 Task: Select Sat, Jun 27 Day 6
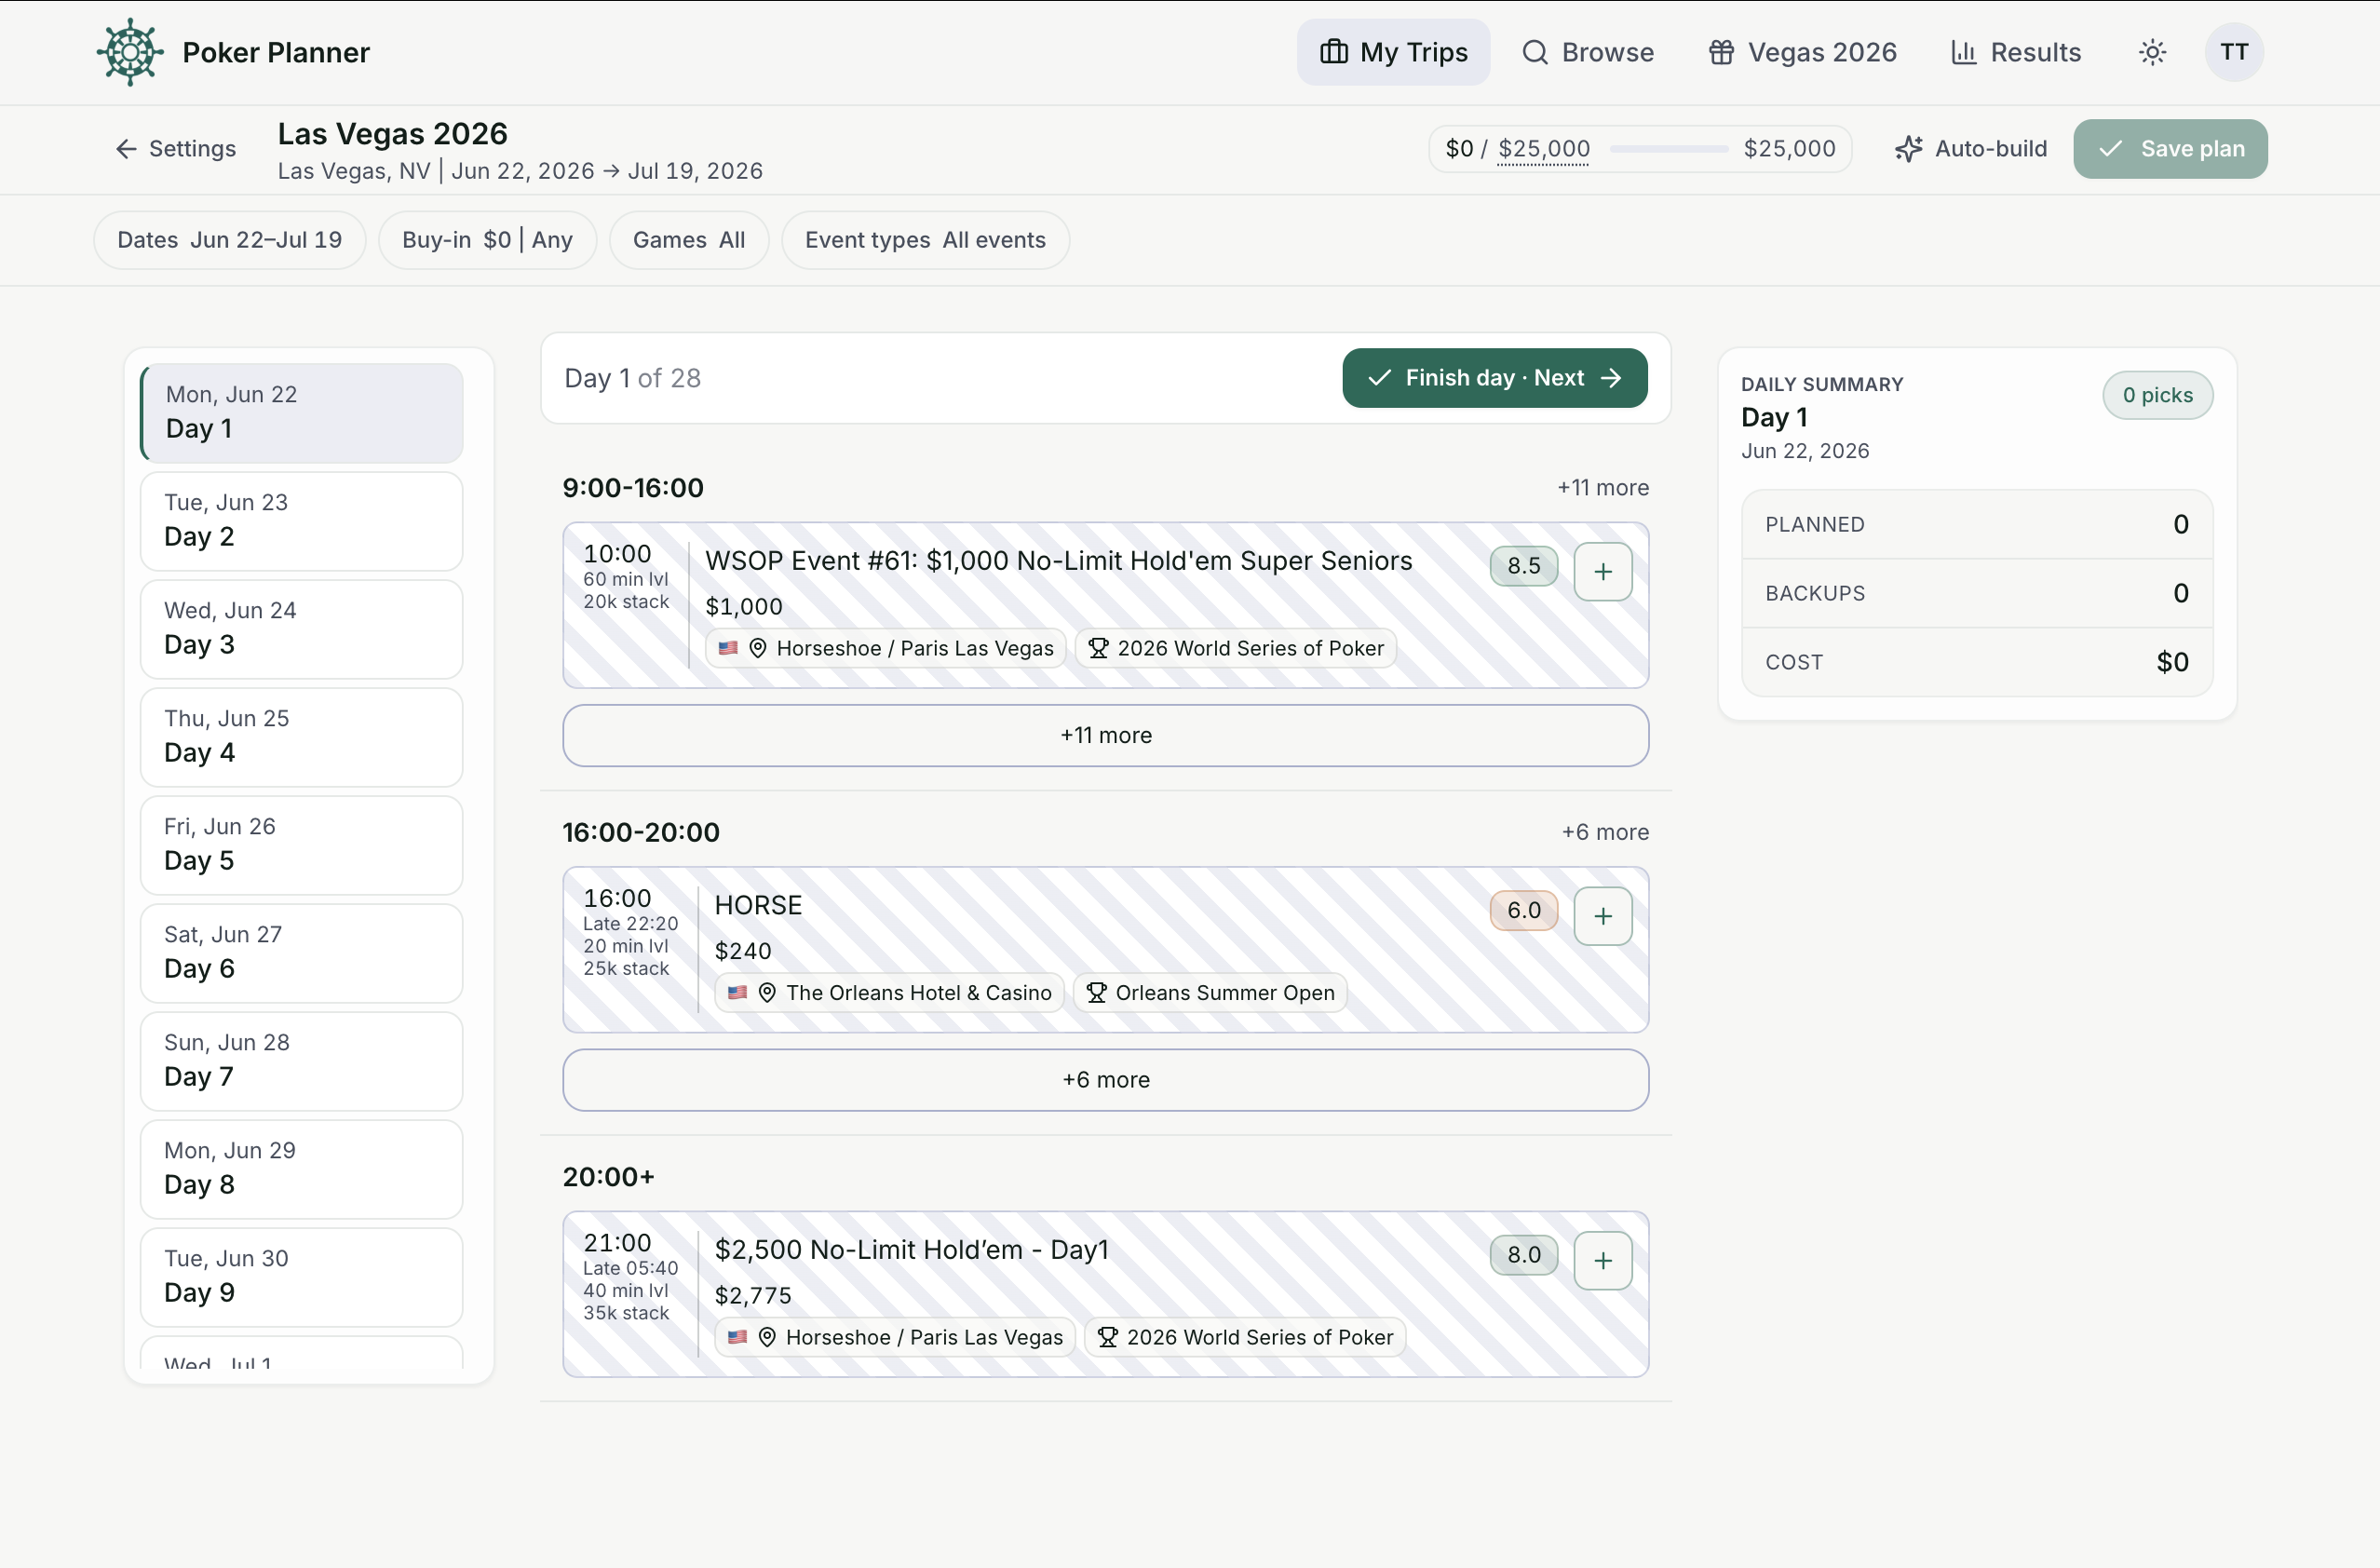[302, 953]
